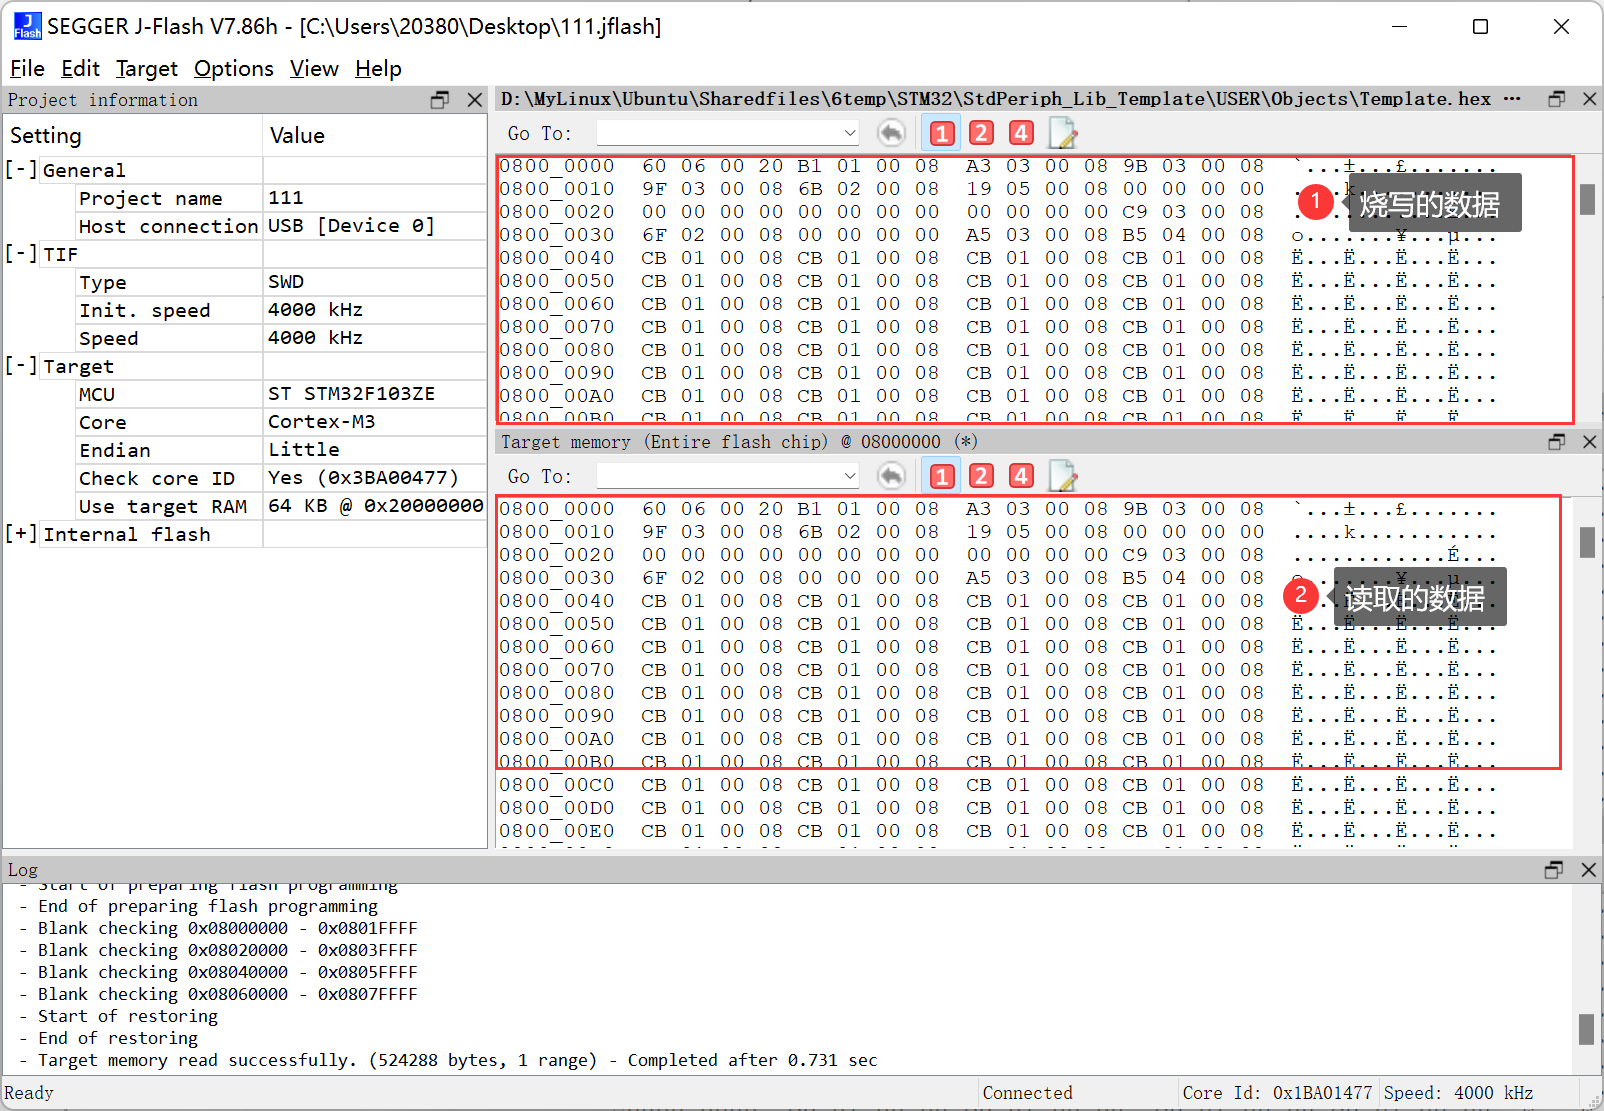
Task: Click edit icon in Target memory toolbar
Action: click(x=1062, y=476)
